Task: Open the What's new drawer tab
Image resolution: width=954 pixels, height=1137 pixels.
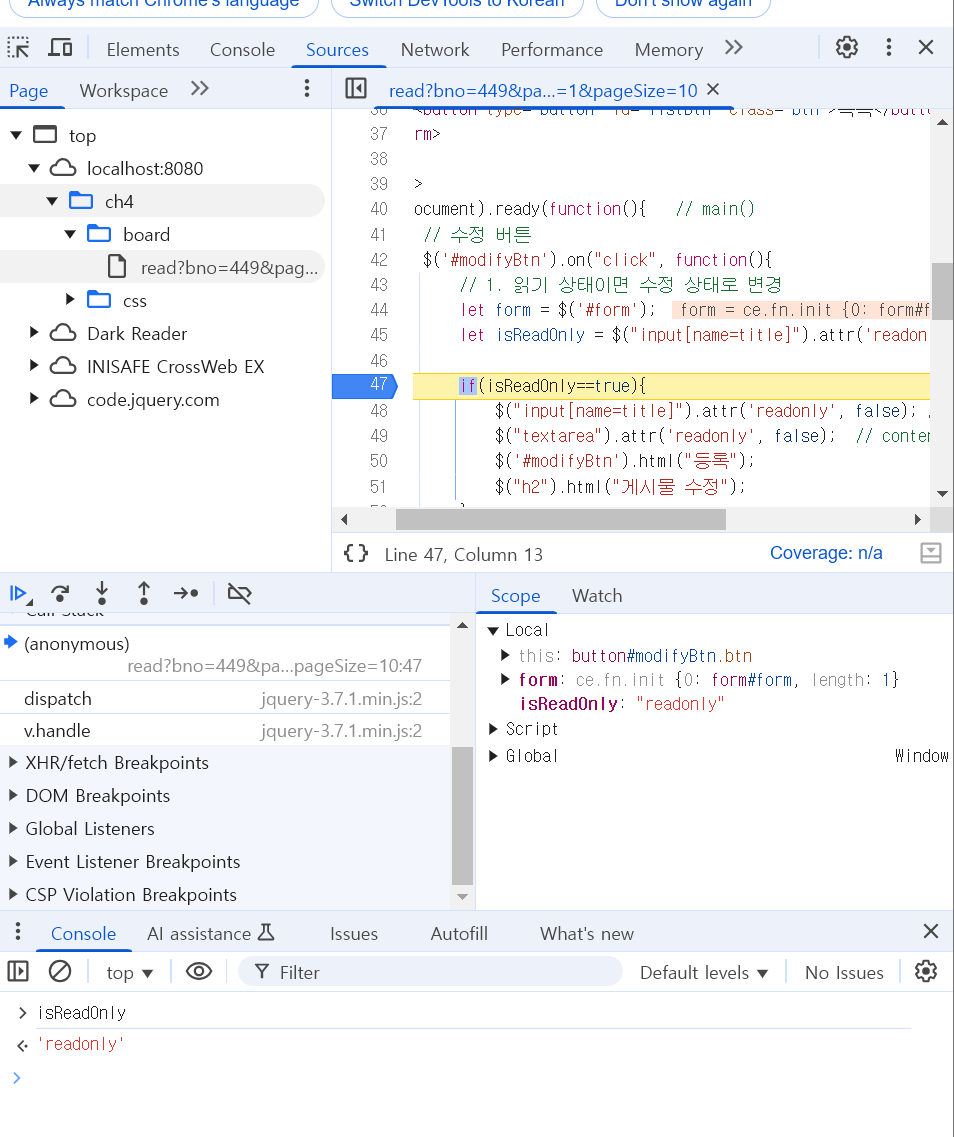Action: (586, 934)
